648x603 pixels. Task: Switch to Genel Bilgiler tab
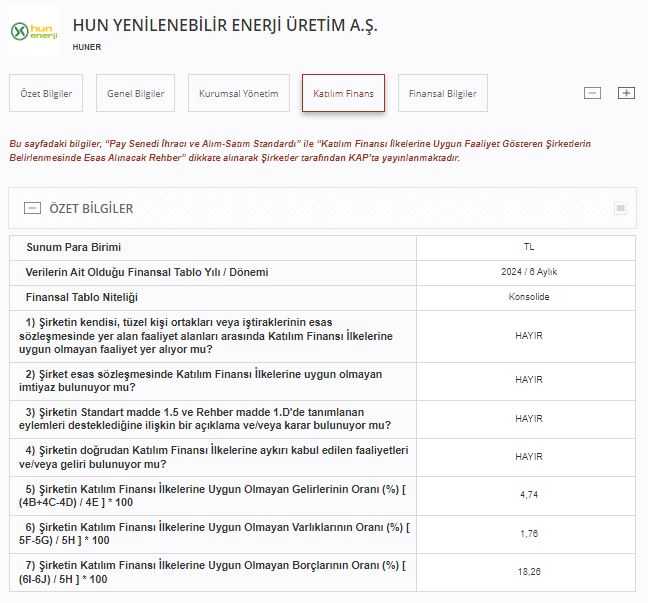pyautogui.click(x=136, y=93)
